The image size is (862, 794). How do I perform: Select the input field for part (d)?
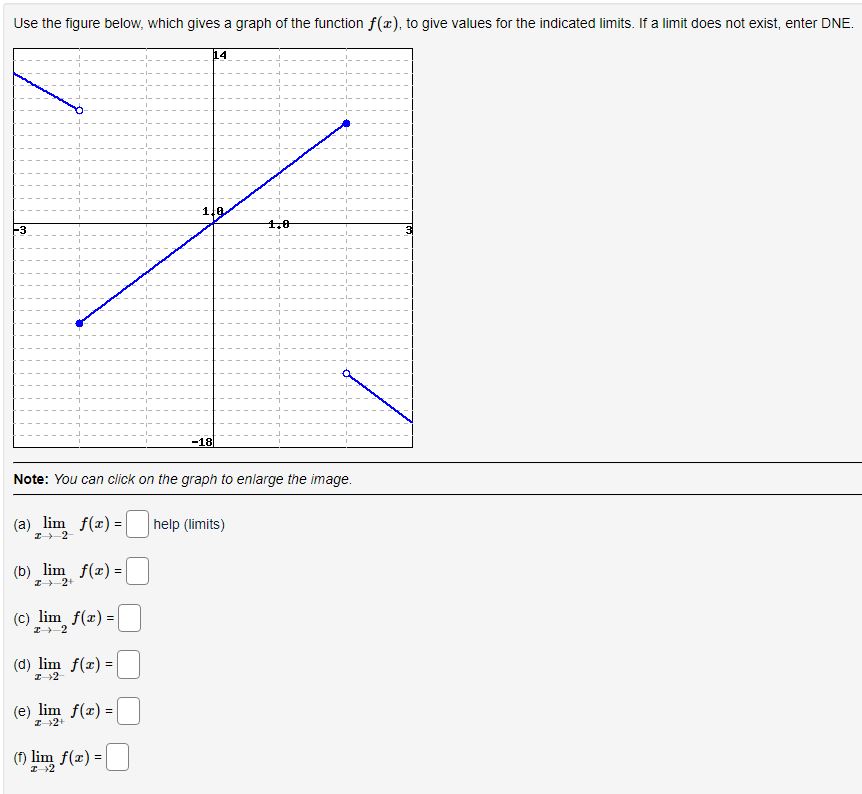pos(127,664)
